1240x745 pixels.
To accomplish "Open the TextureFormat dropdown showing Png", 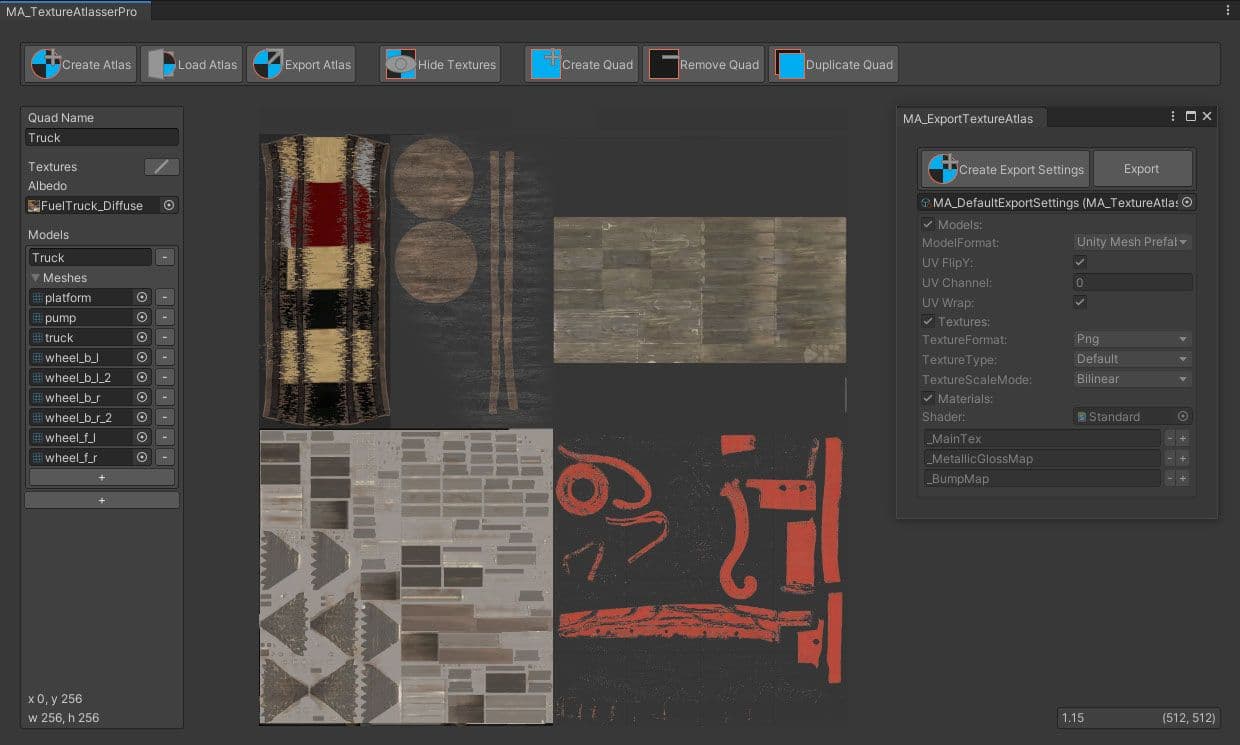I will 1131,340.
